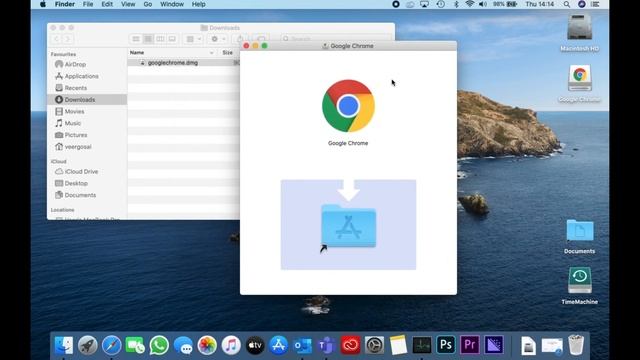Open Bluetooth menu bar icon
This screenshot has height=360, width=640.
pos(456,4)
